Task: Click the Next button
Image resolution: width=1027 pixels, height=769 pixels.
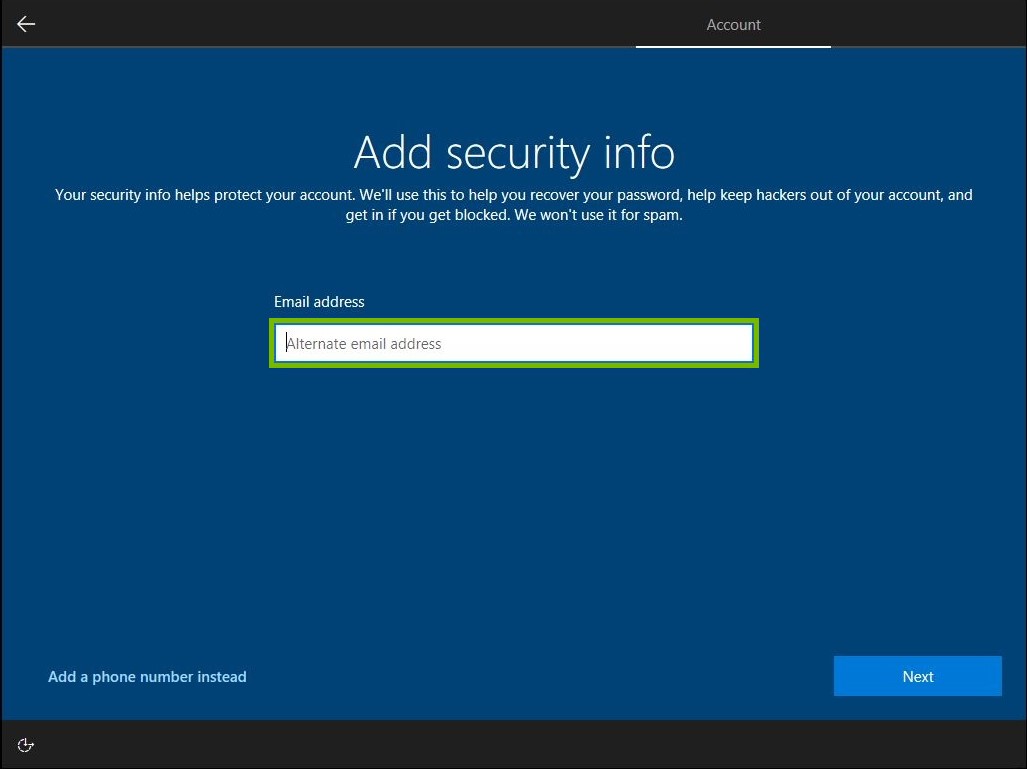Action: click(918, 676)
